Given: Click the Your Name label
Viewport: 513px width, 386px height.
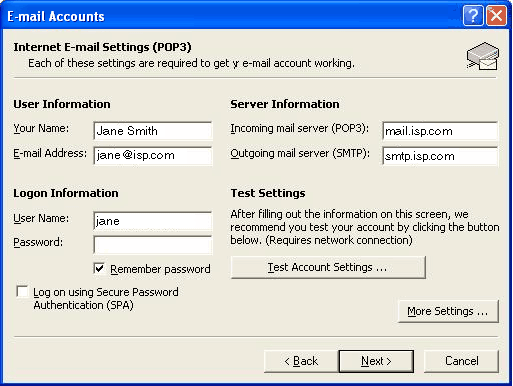Looking at the screenshot, I should click(41, 128).
